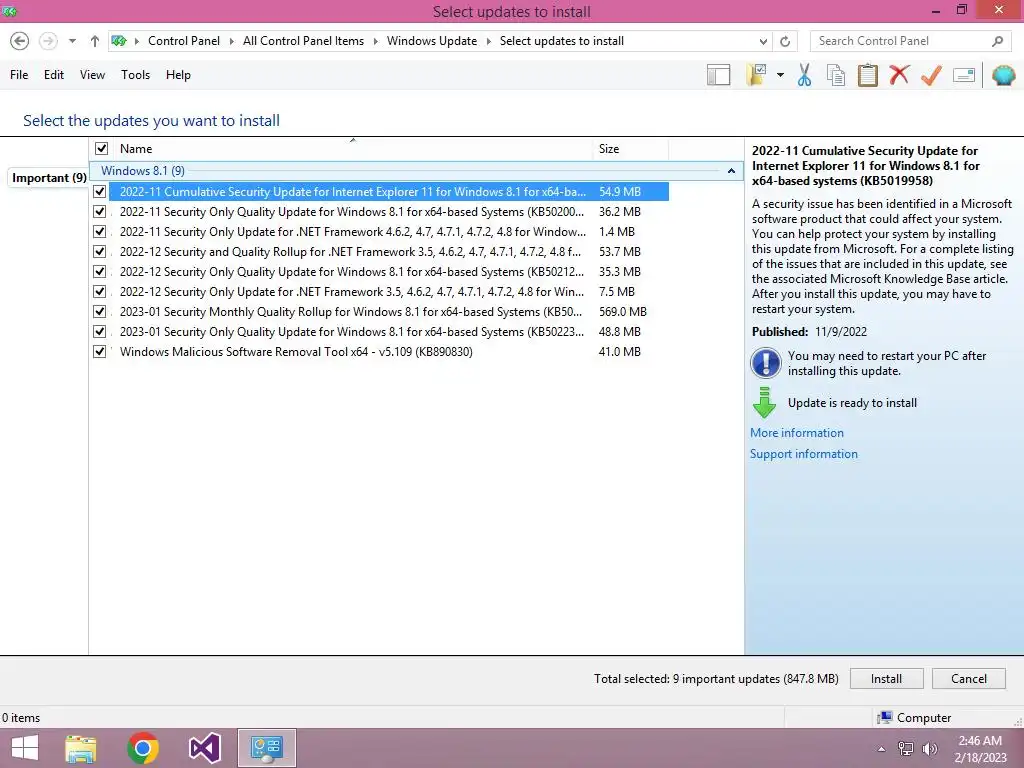
Task: Open folder options toolbar dropdown arrow
Action: (x=780, y=75)
